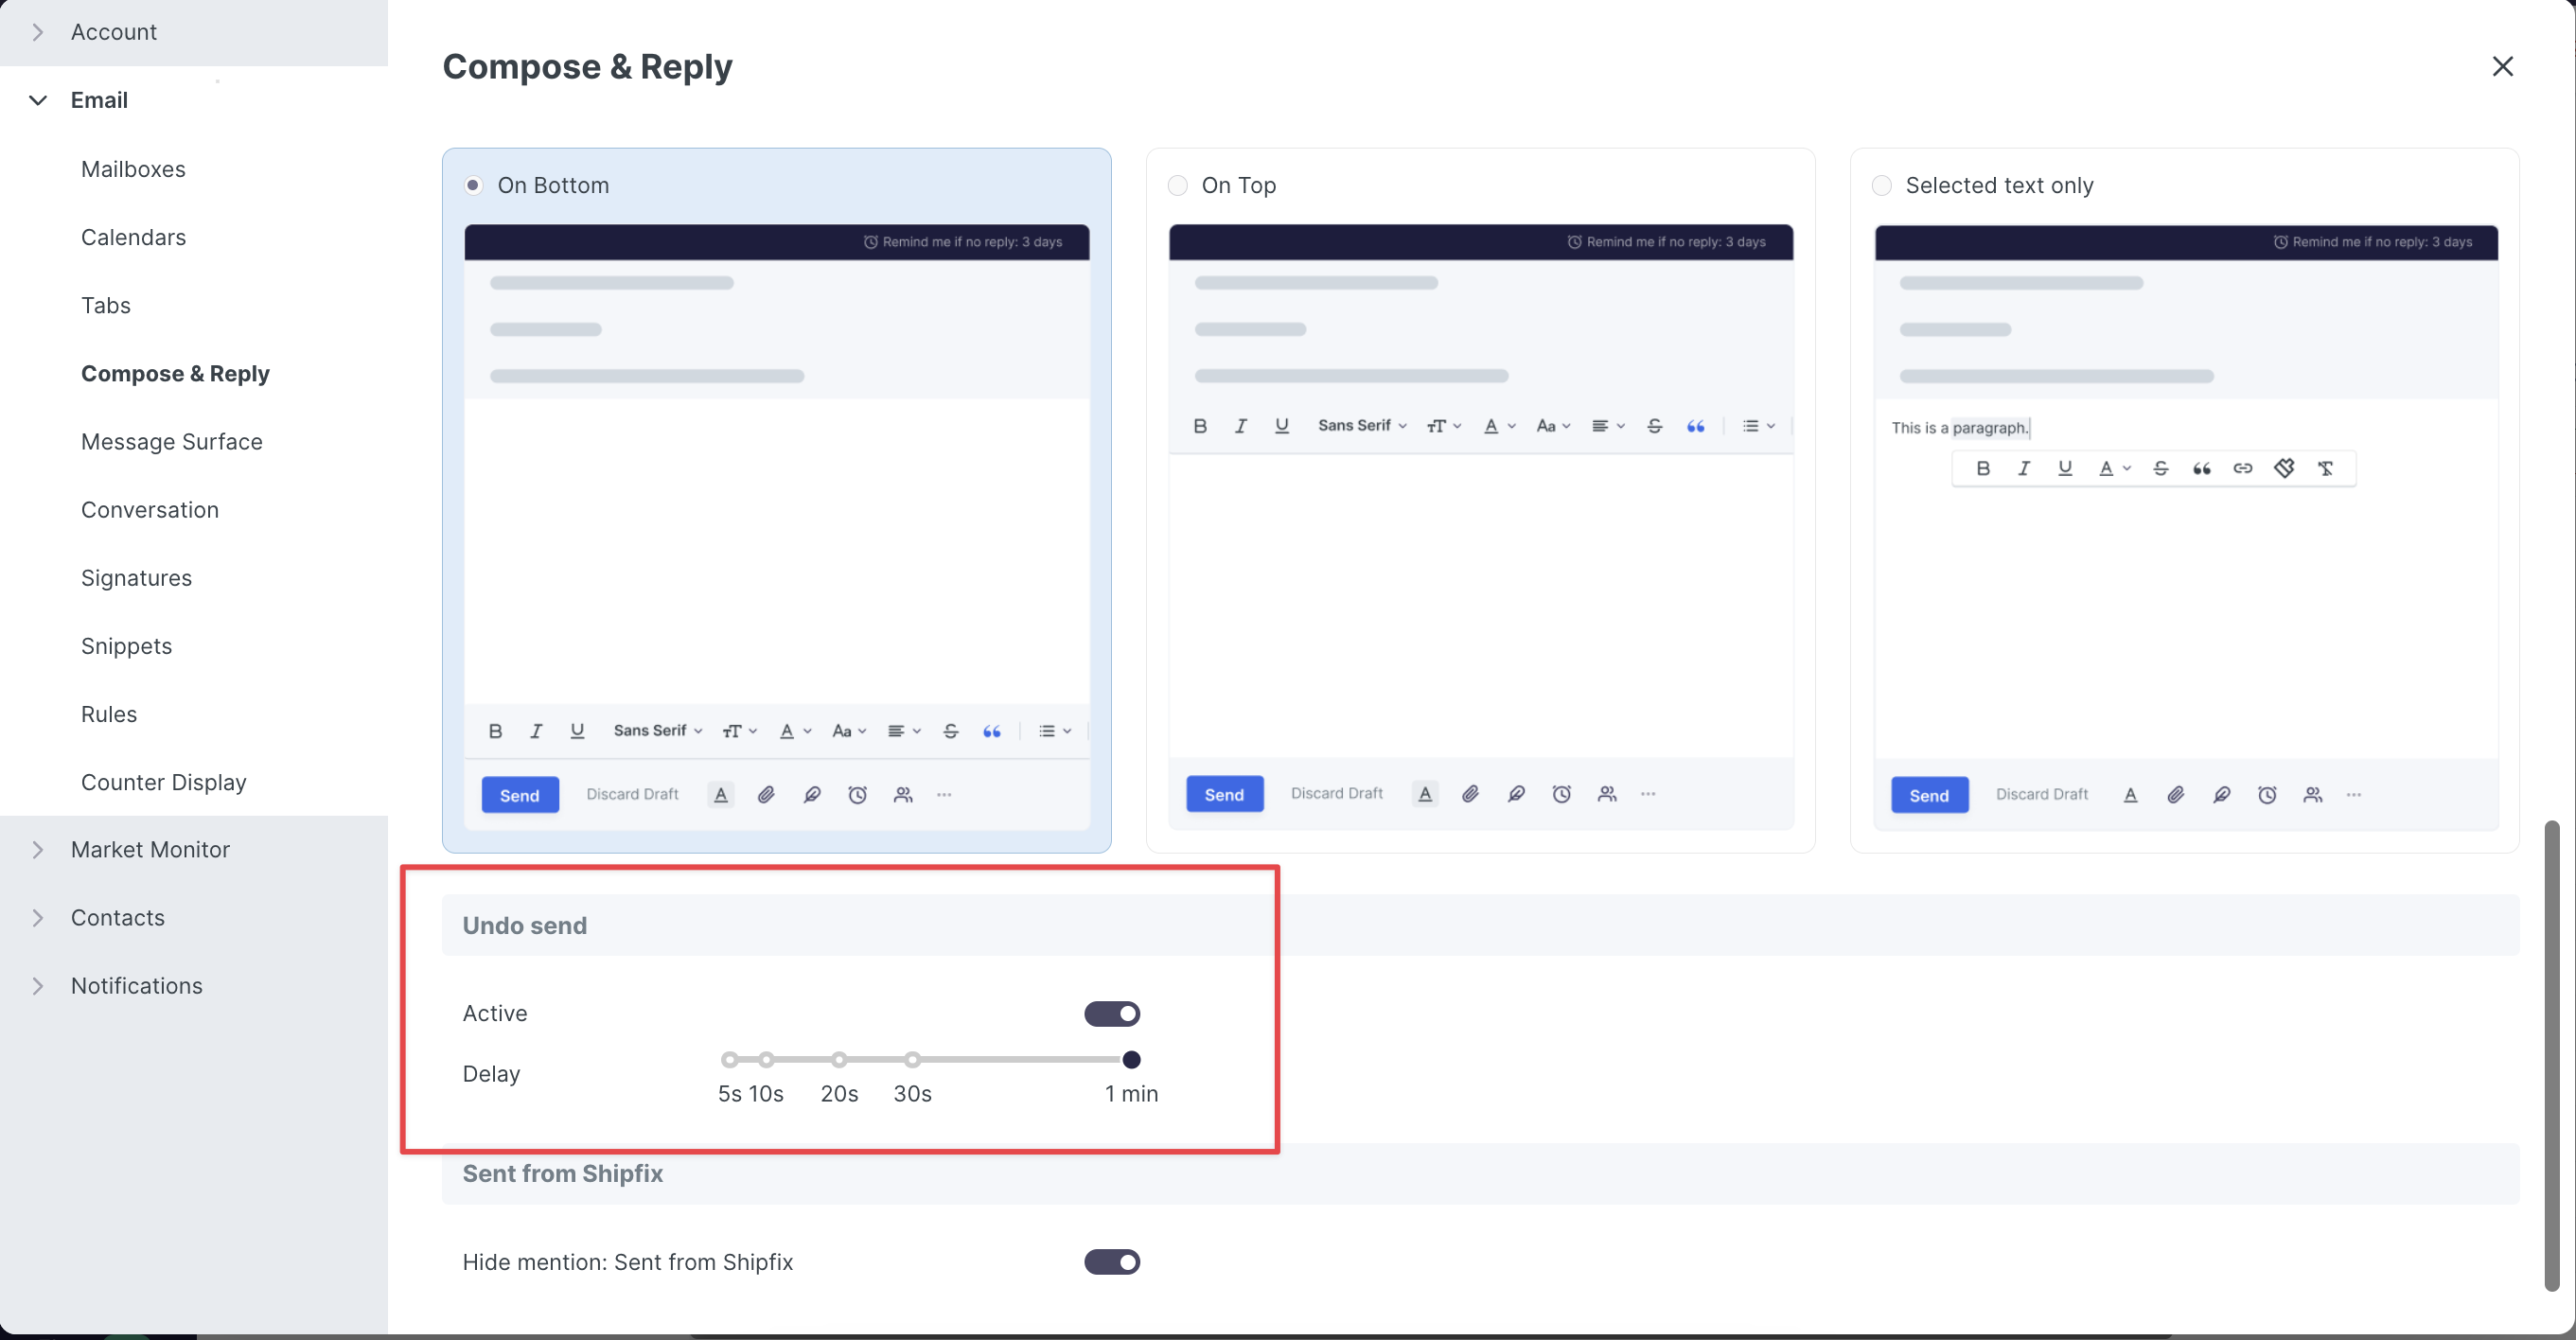Click the Send button in On Bottom preview
The image size is (2576, 1340).
519,794
